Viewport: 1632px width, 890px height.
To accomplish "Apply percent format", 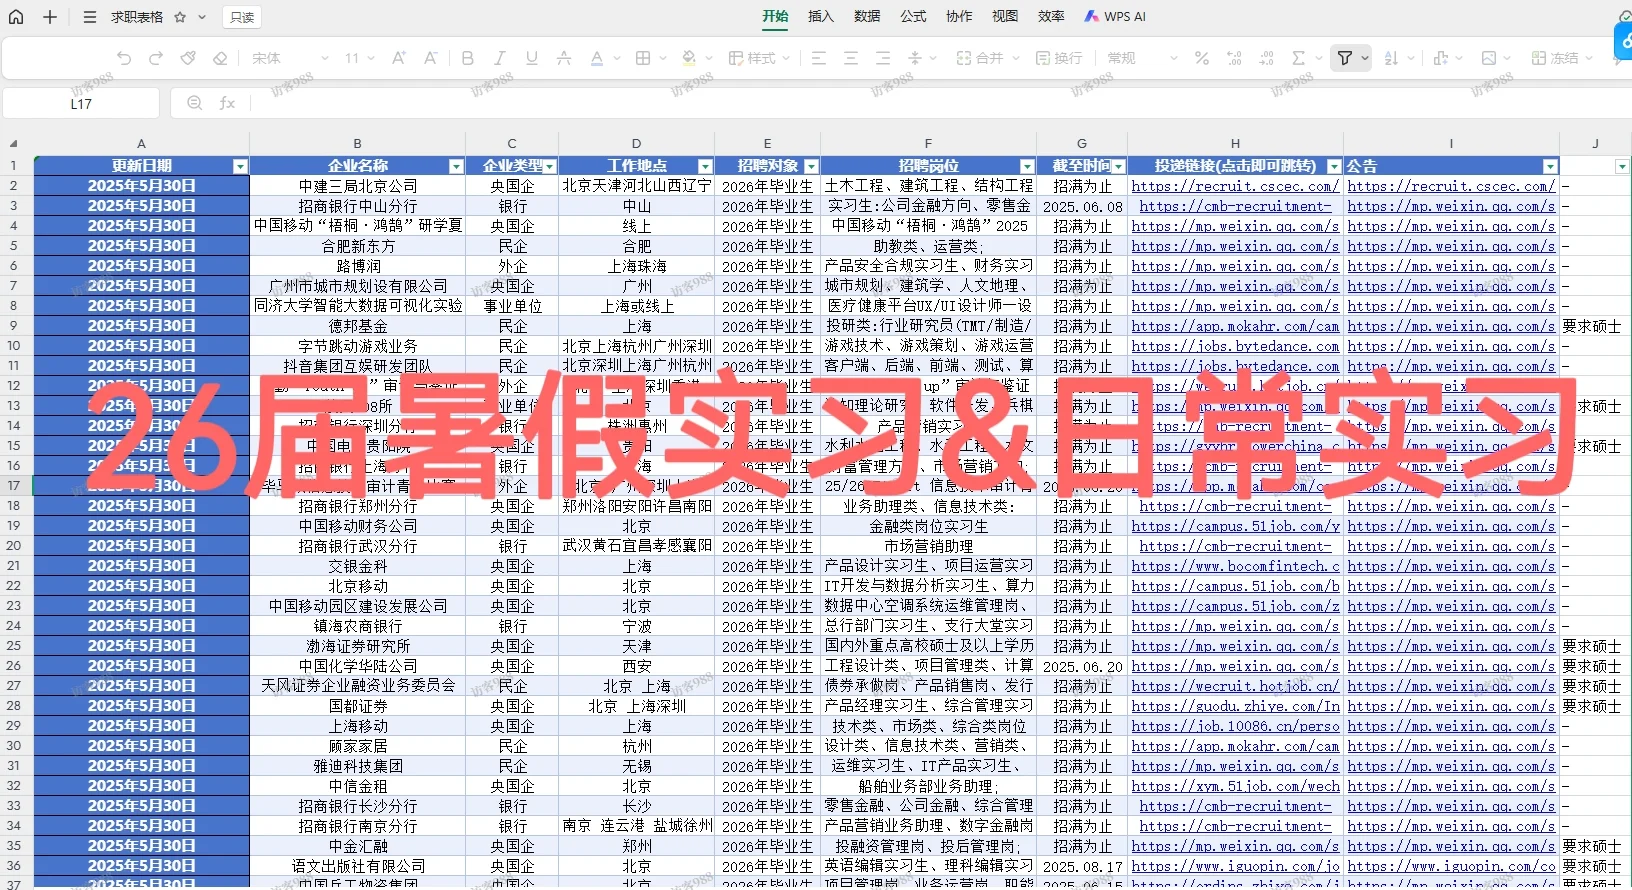I will pos(1202,58).
